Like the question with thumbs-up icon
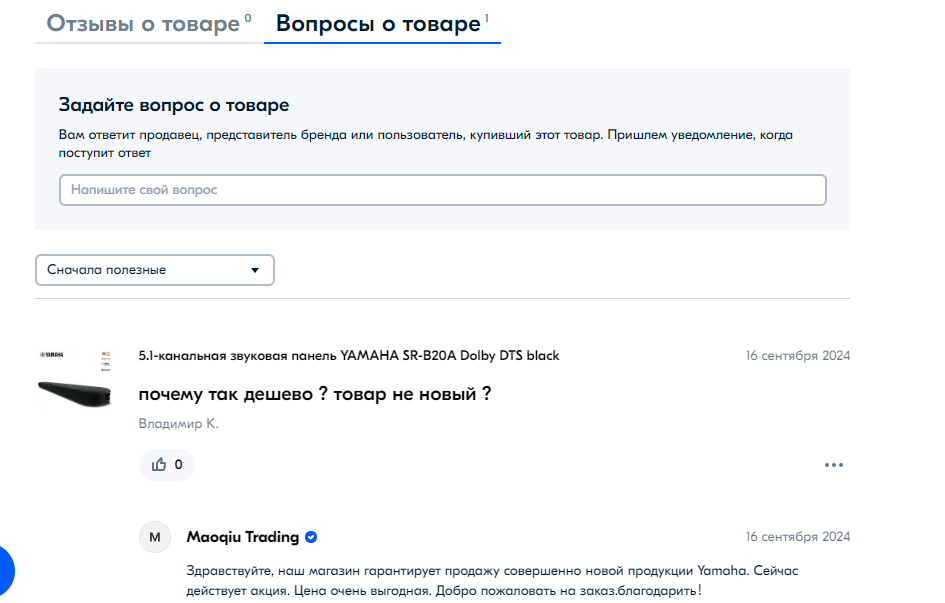The height and width of the screenshot is (603, 945). 166,464
